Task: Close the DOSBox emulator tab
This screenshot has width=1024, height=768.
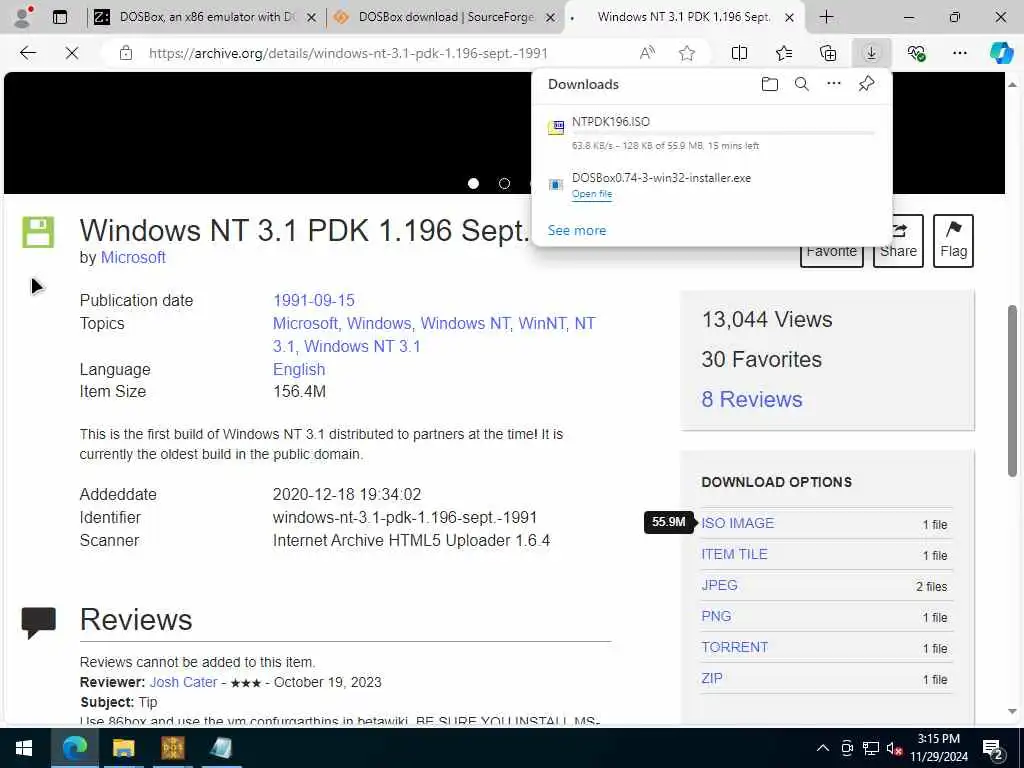Action: click(x=312, y=18)
